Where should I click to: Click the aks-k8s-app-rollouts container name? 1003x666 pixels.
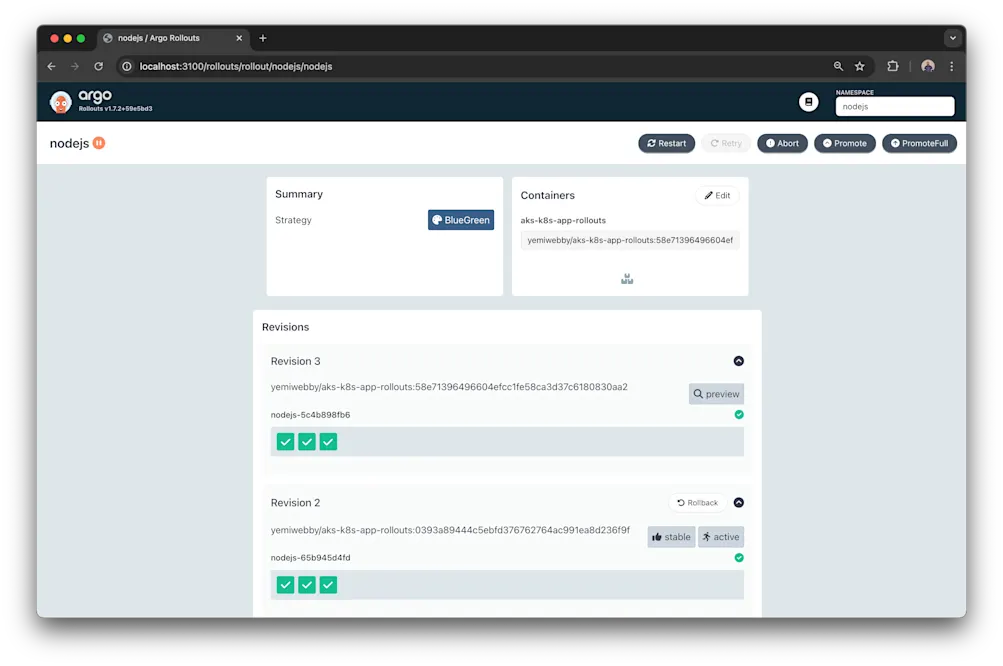click(563, 220)
